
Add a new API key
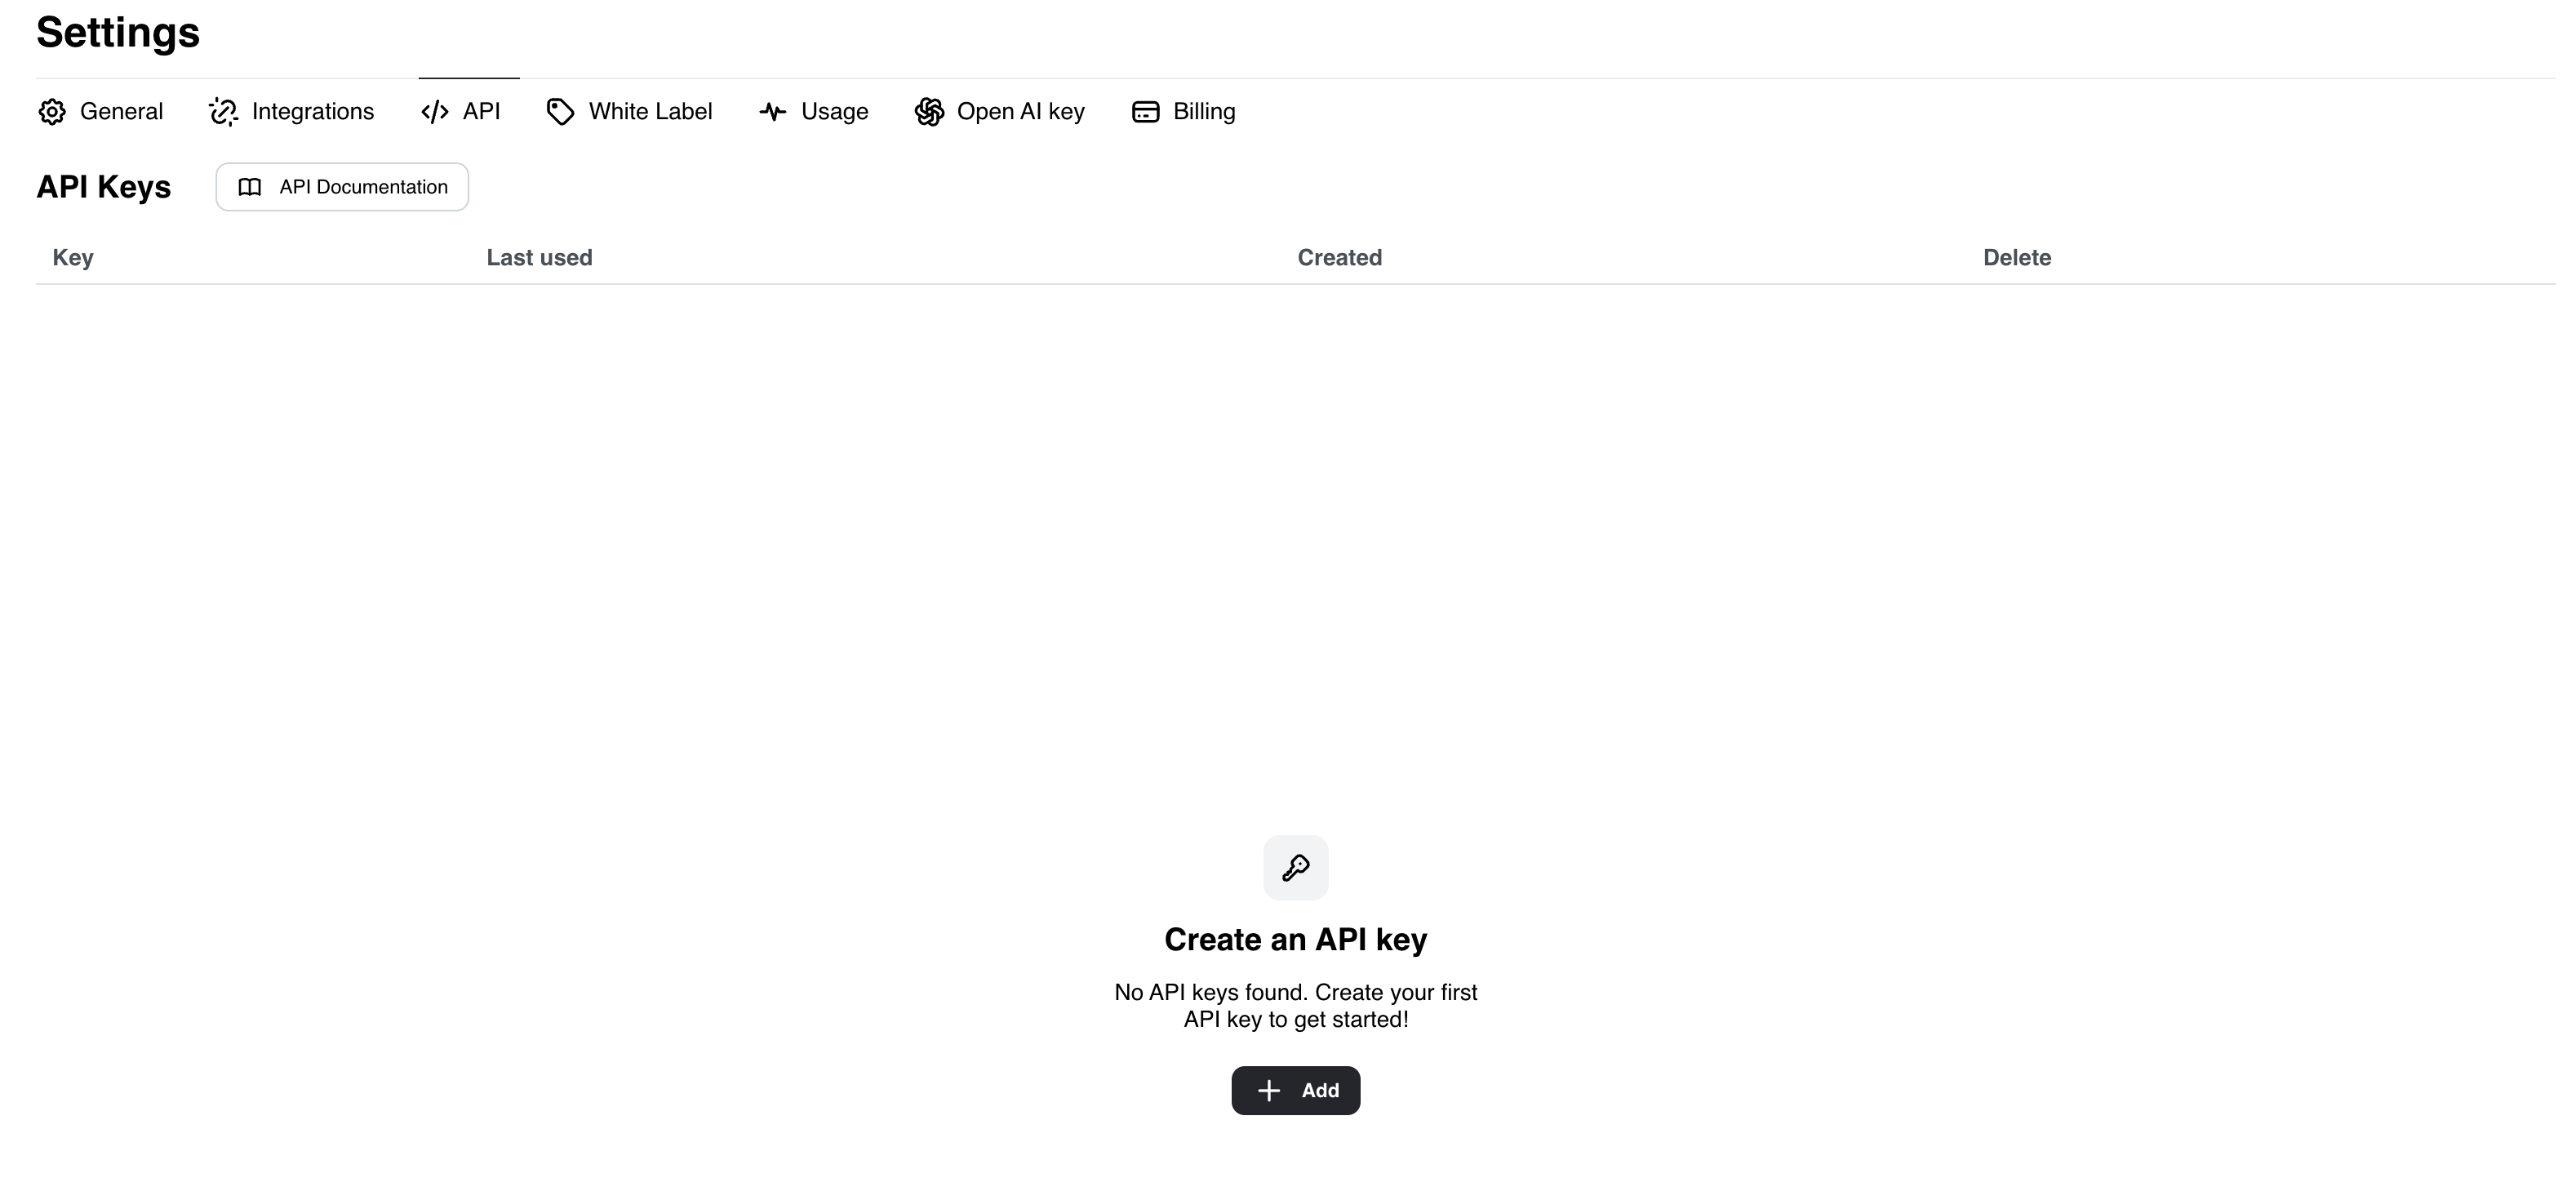(x=1296, y=1090)
